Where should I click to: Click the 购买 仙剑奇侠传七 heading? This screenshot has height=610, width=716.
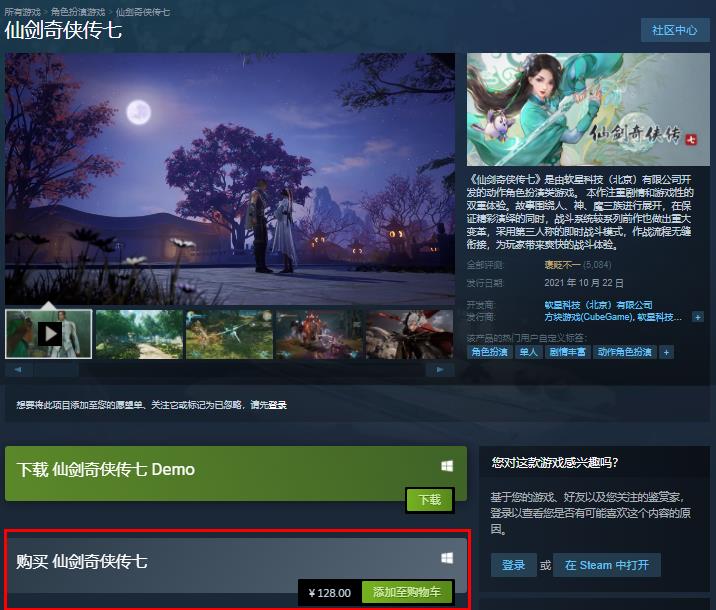82,561
